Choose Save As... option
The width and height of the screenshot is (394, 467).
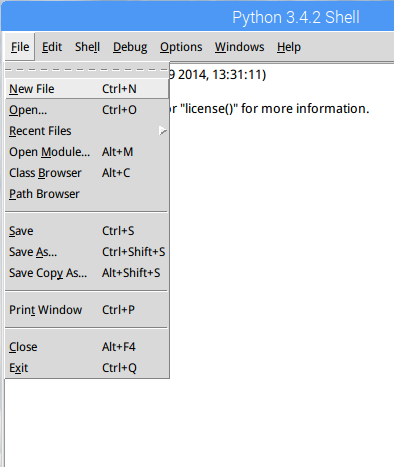87,252
